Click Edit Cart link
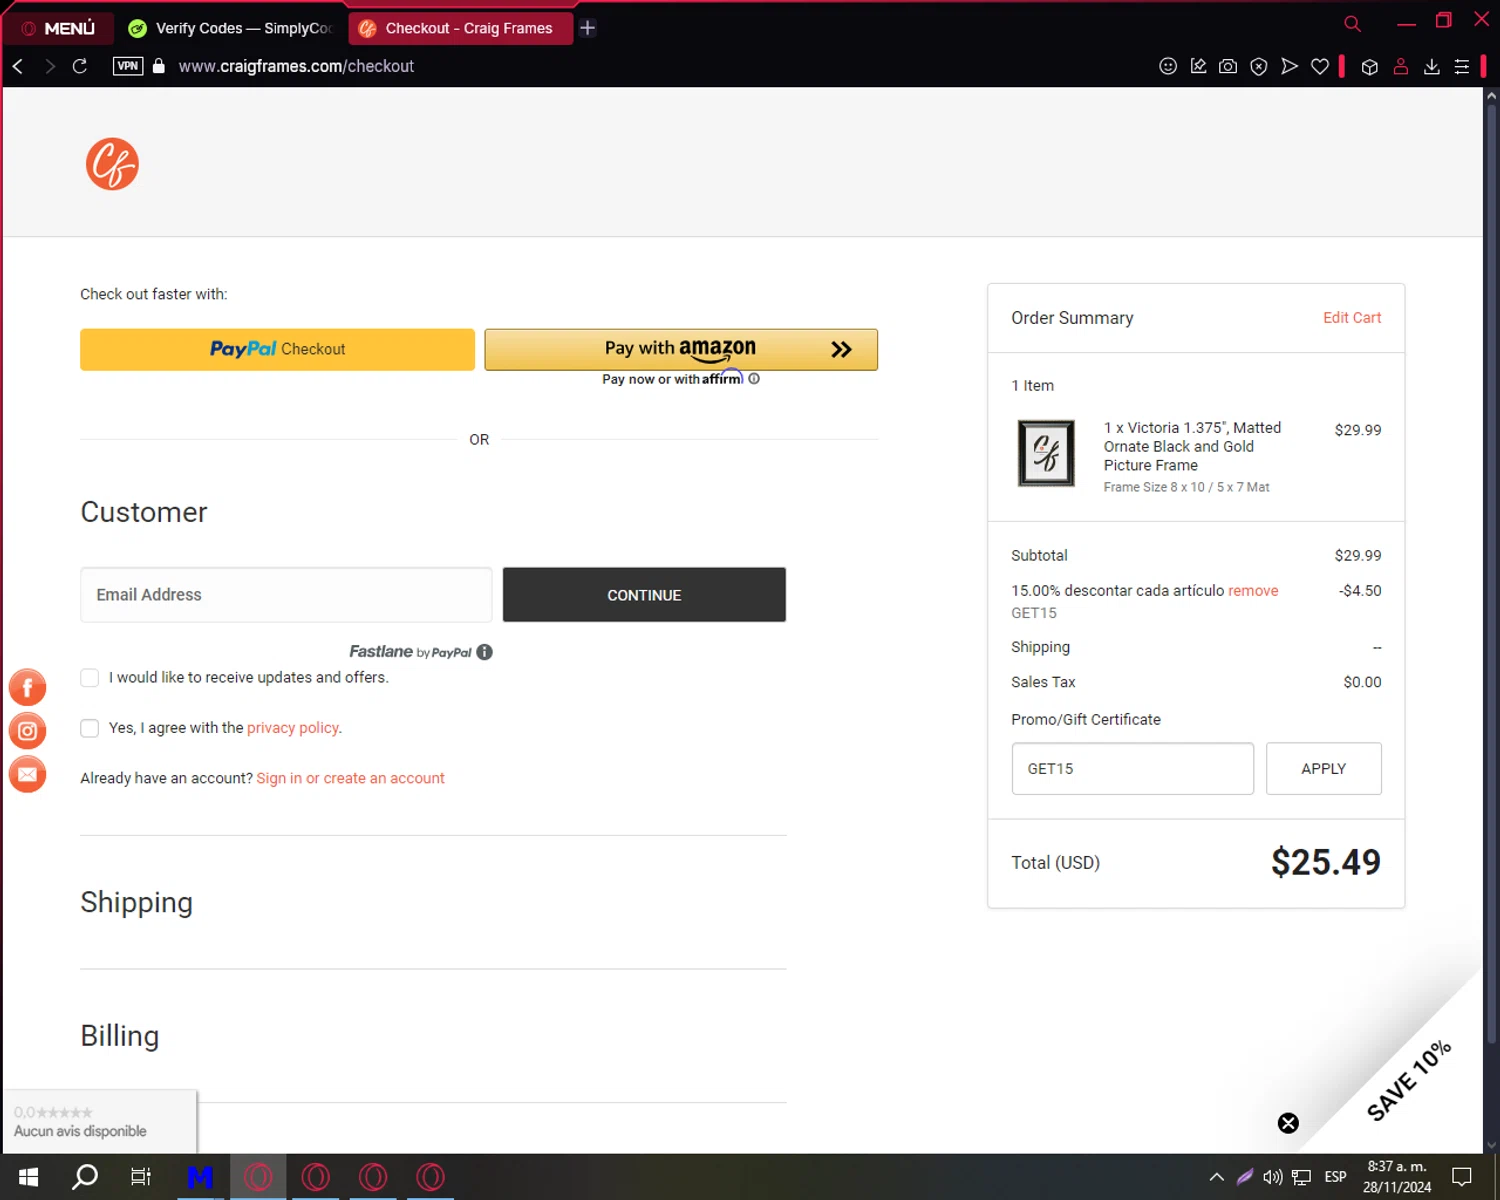This screenshot has width=1500, height=1200. [x=1352, y=318]
